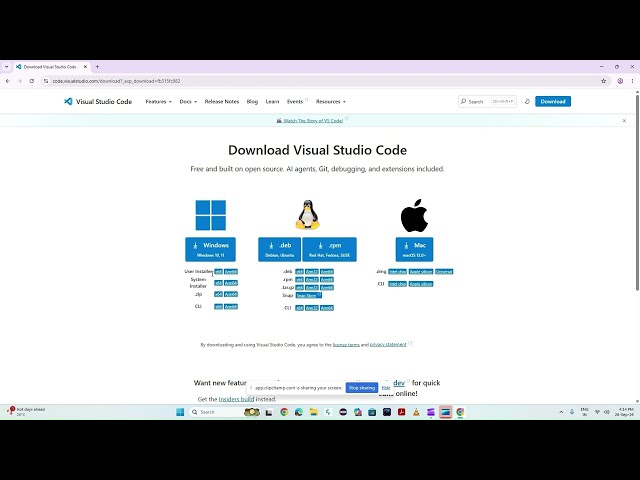Viewport: 640px width, 480px height.
Task: Open Chrome three-dot menu
Action: click(632, 81)
